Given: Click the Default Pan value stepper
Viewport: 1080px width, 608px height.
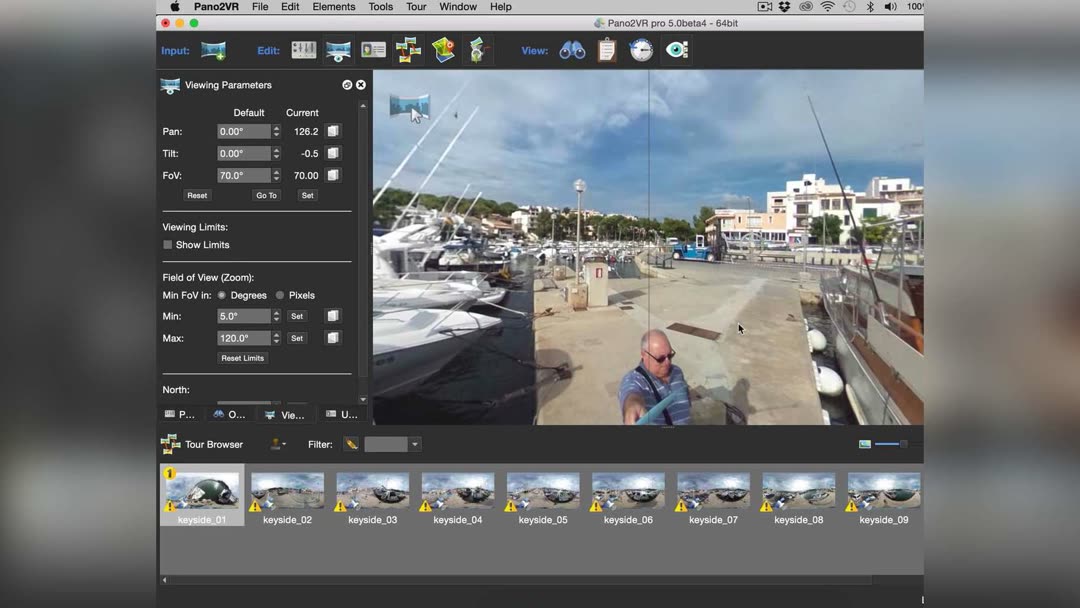Looking at the screenshot, I should point(276,132).
